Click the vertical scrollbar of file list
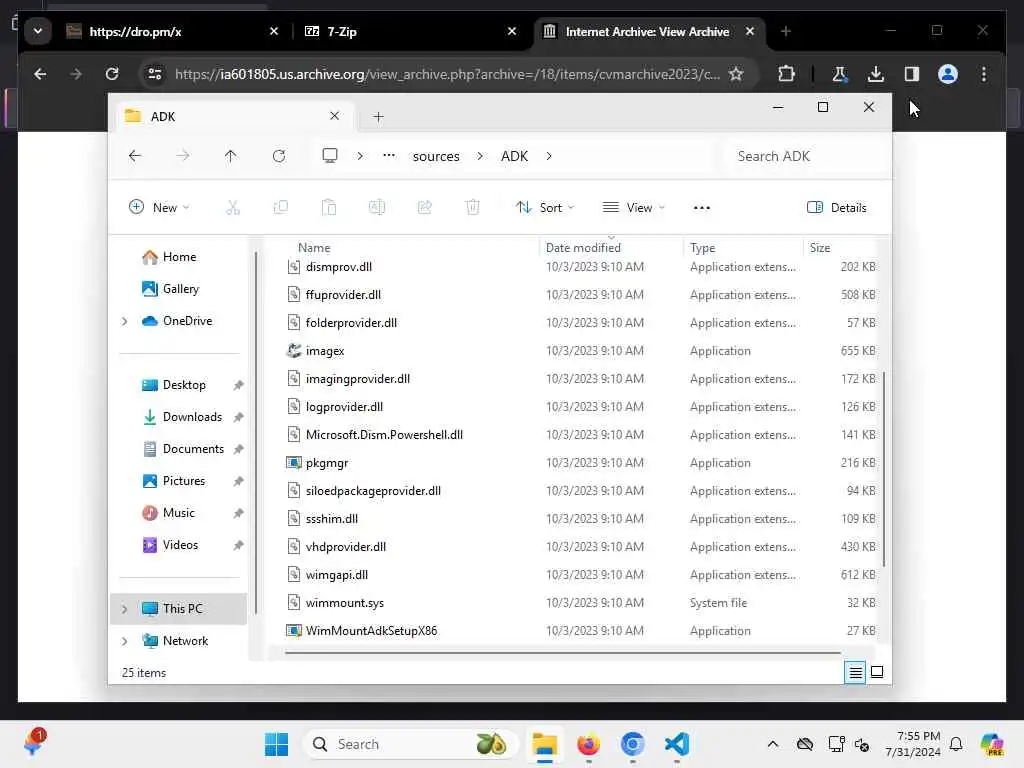The width and height of the screenshot is (1024, 768). (884, 469)
